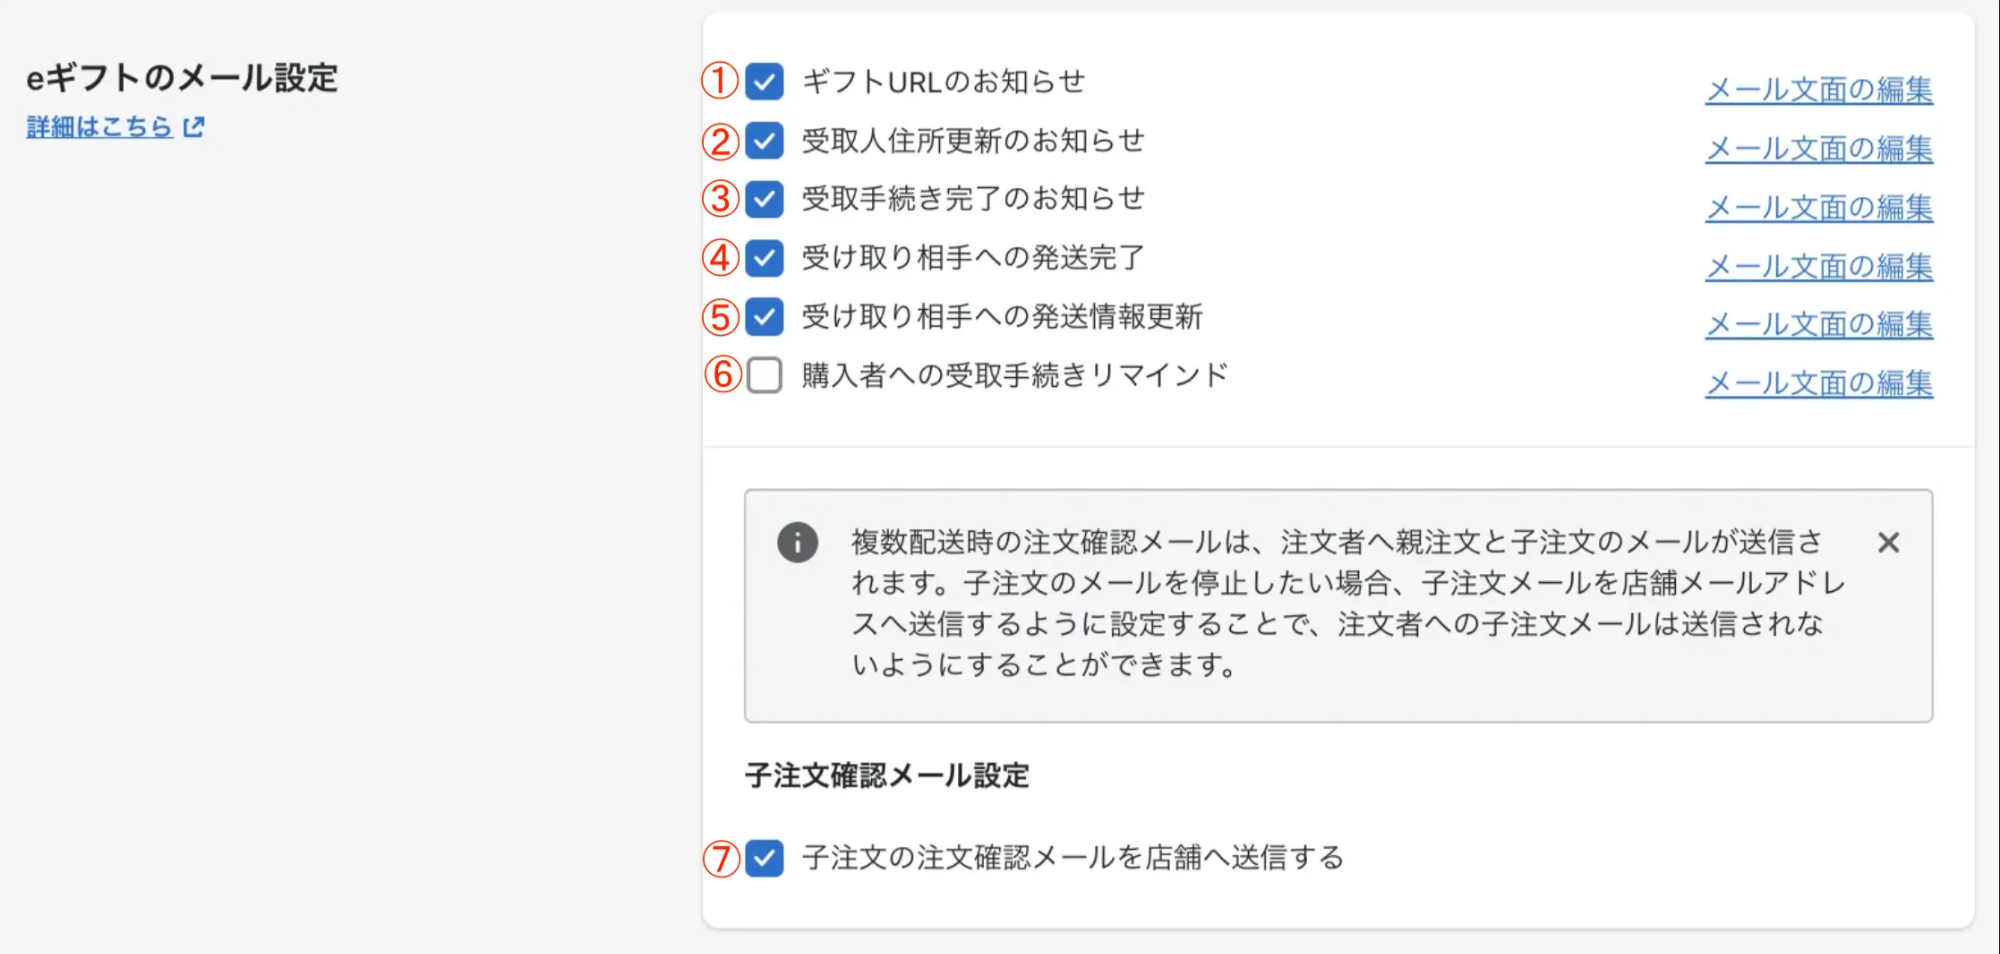The image size is (2000, 954).
Task: Edit mail text for 受け取り相手への発送完了
Action: coord(1818,267)
